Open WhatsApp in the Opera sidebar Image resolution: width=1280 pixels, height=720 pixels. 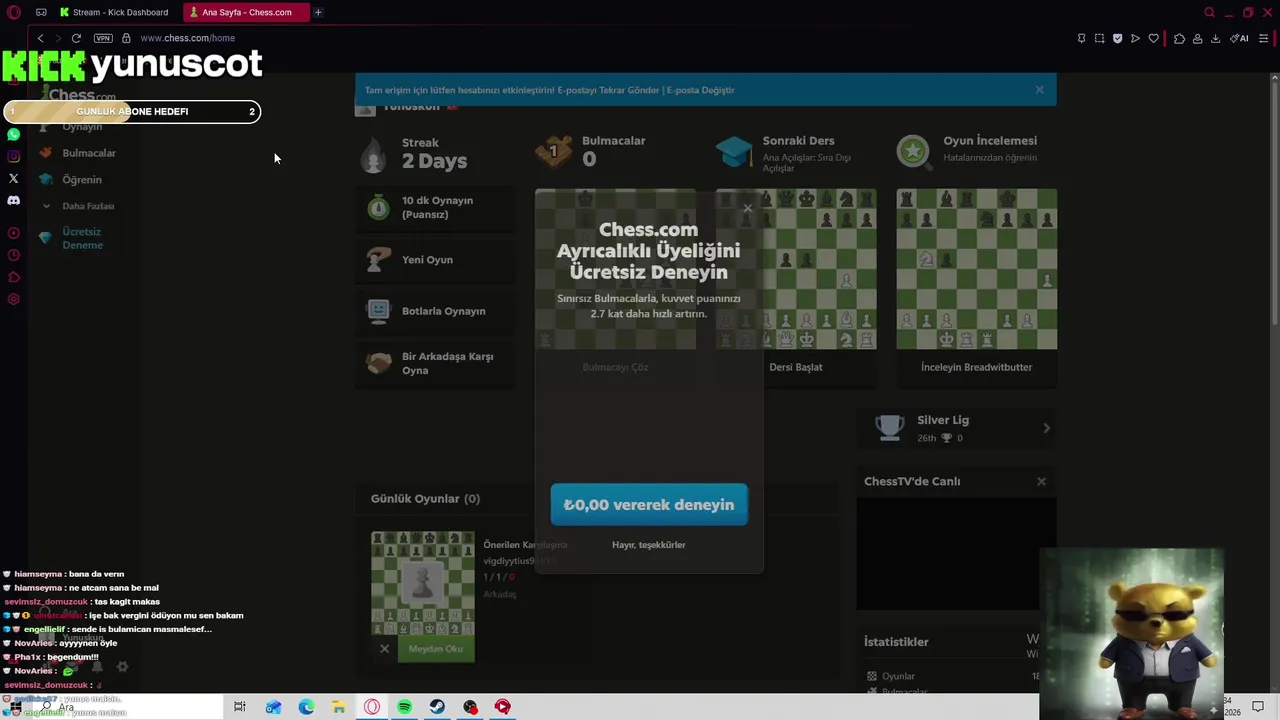[13, 134]
